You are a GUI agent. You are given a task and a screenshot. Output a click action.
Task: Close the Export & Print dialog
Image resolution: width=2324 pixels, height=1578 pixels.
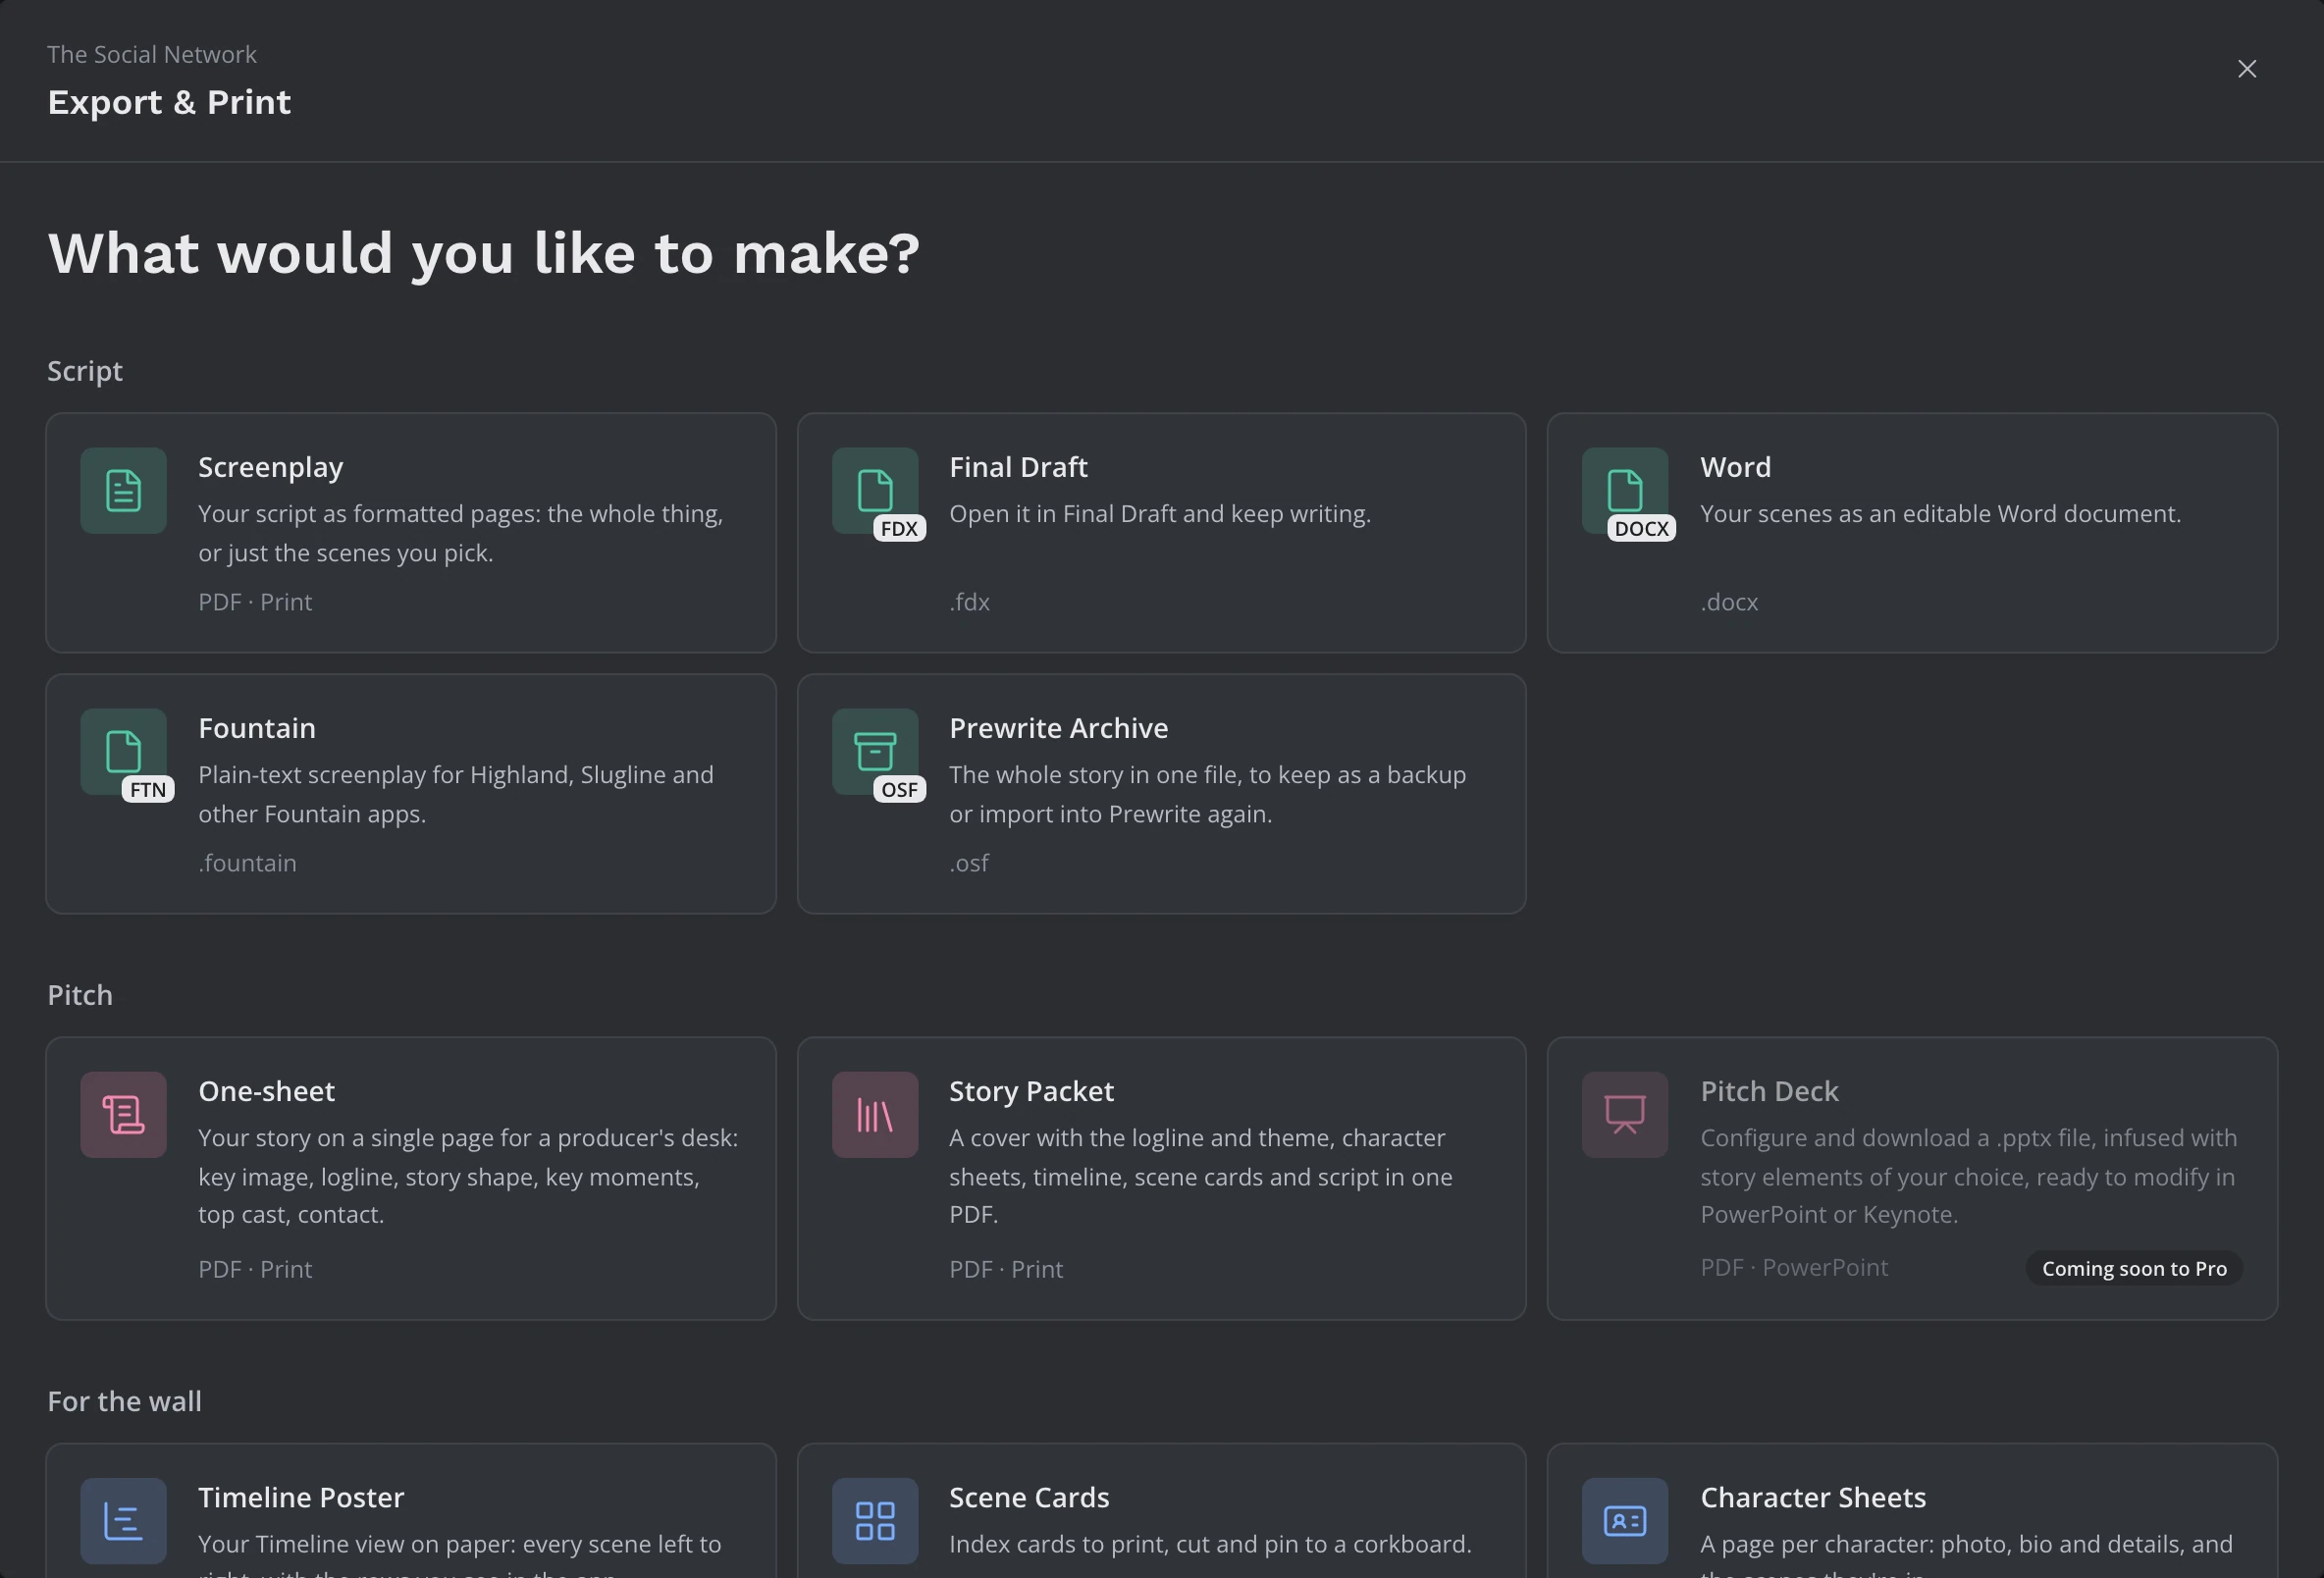(2247, 69)
